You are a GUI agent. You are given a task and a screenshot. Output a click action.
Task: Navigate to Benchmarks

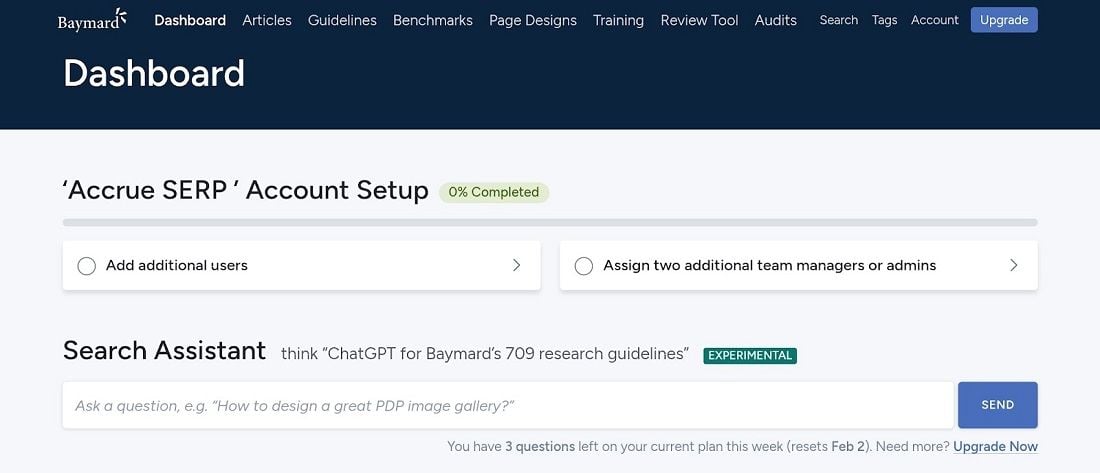point(432,20)
